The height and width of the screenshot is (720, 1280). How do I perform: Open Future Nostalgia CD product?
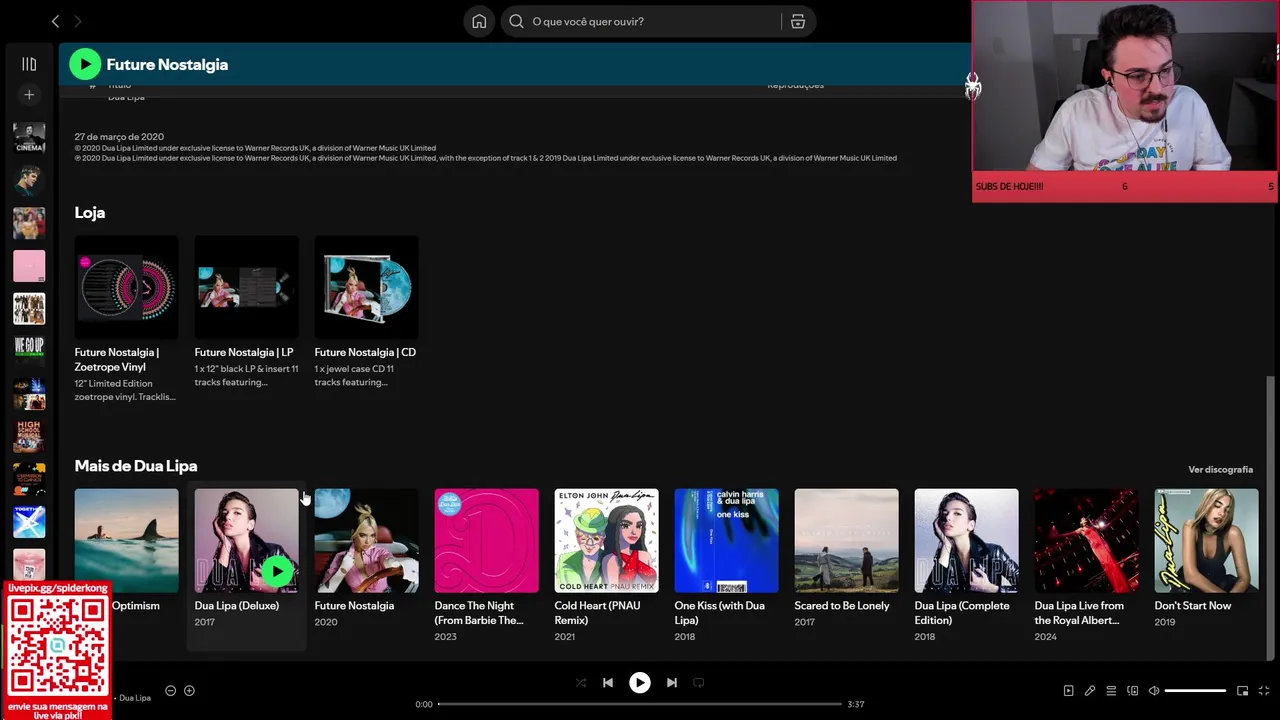click(x=366, y=313)
